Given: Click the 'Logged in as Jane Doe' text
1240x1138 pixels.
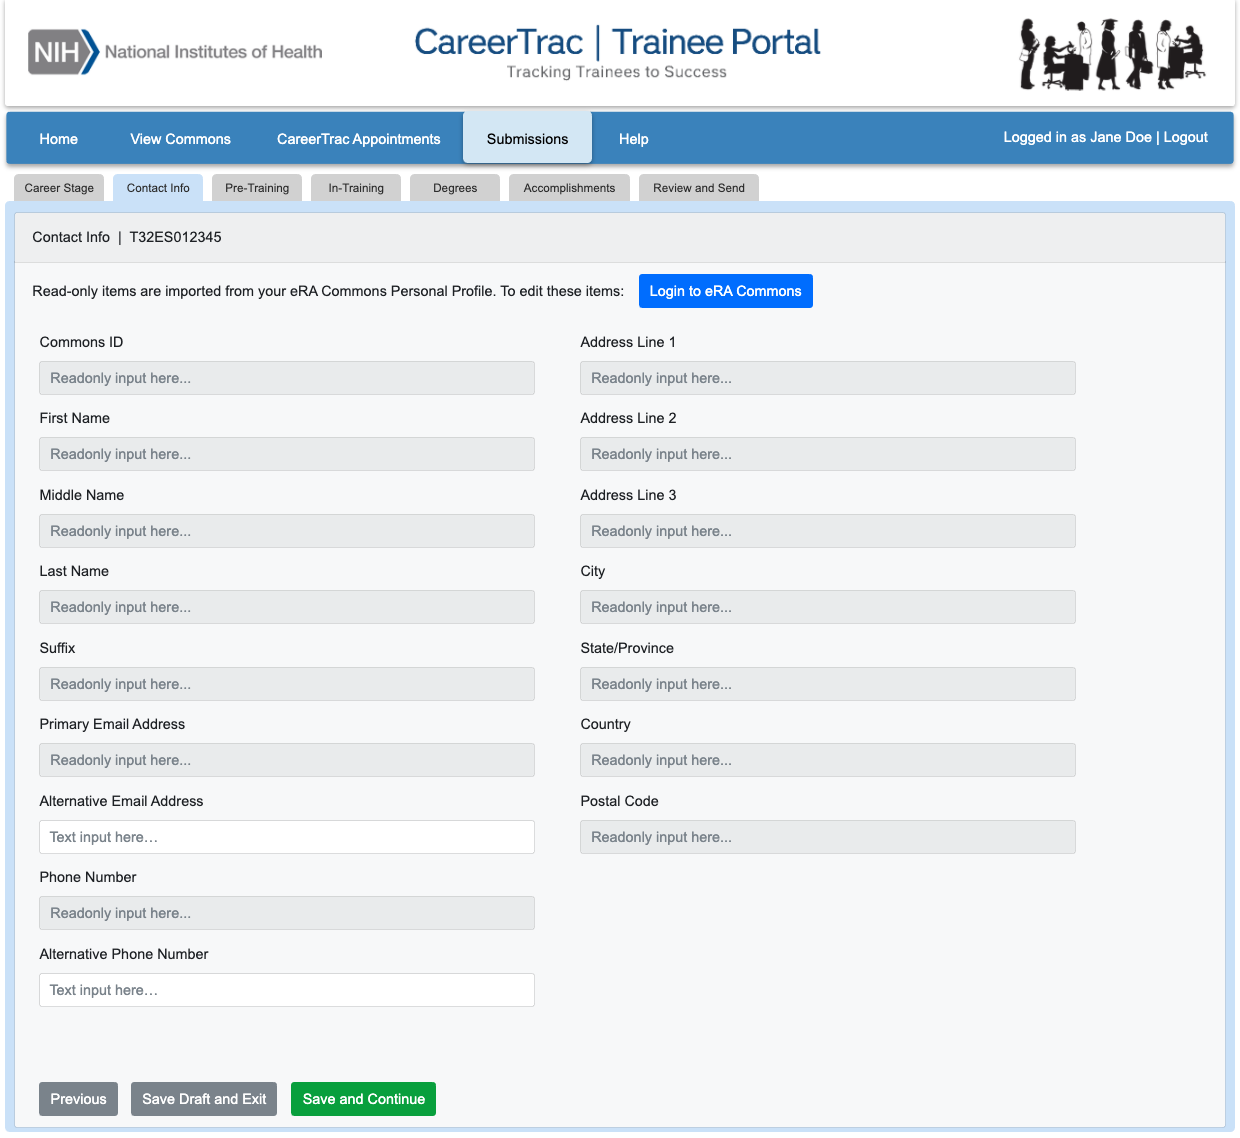Looking at the screenshot, I should [x=1077, y=137].
